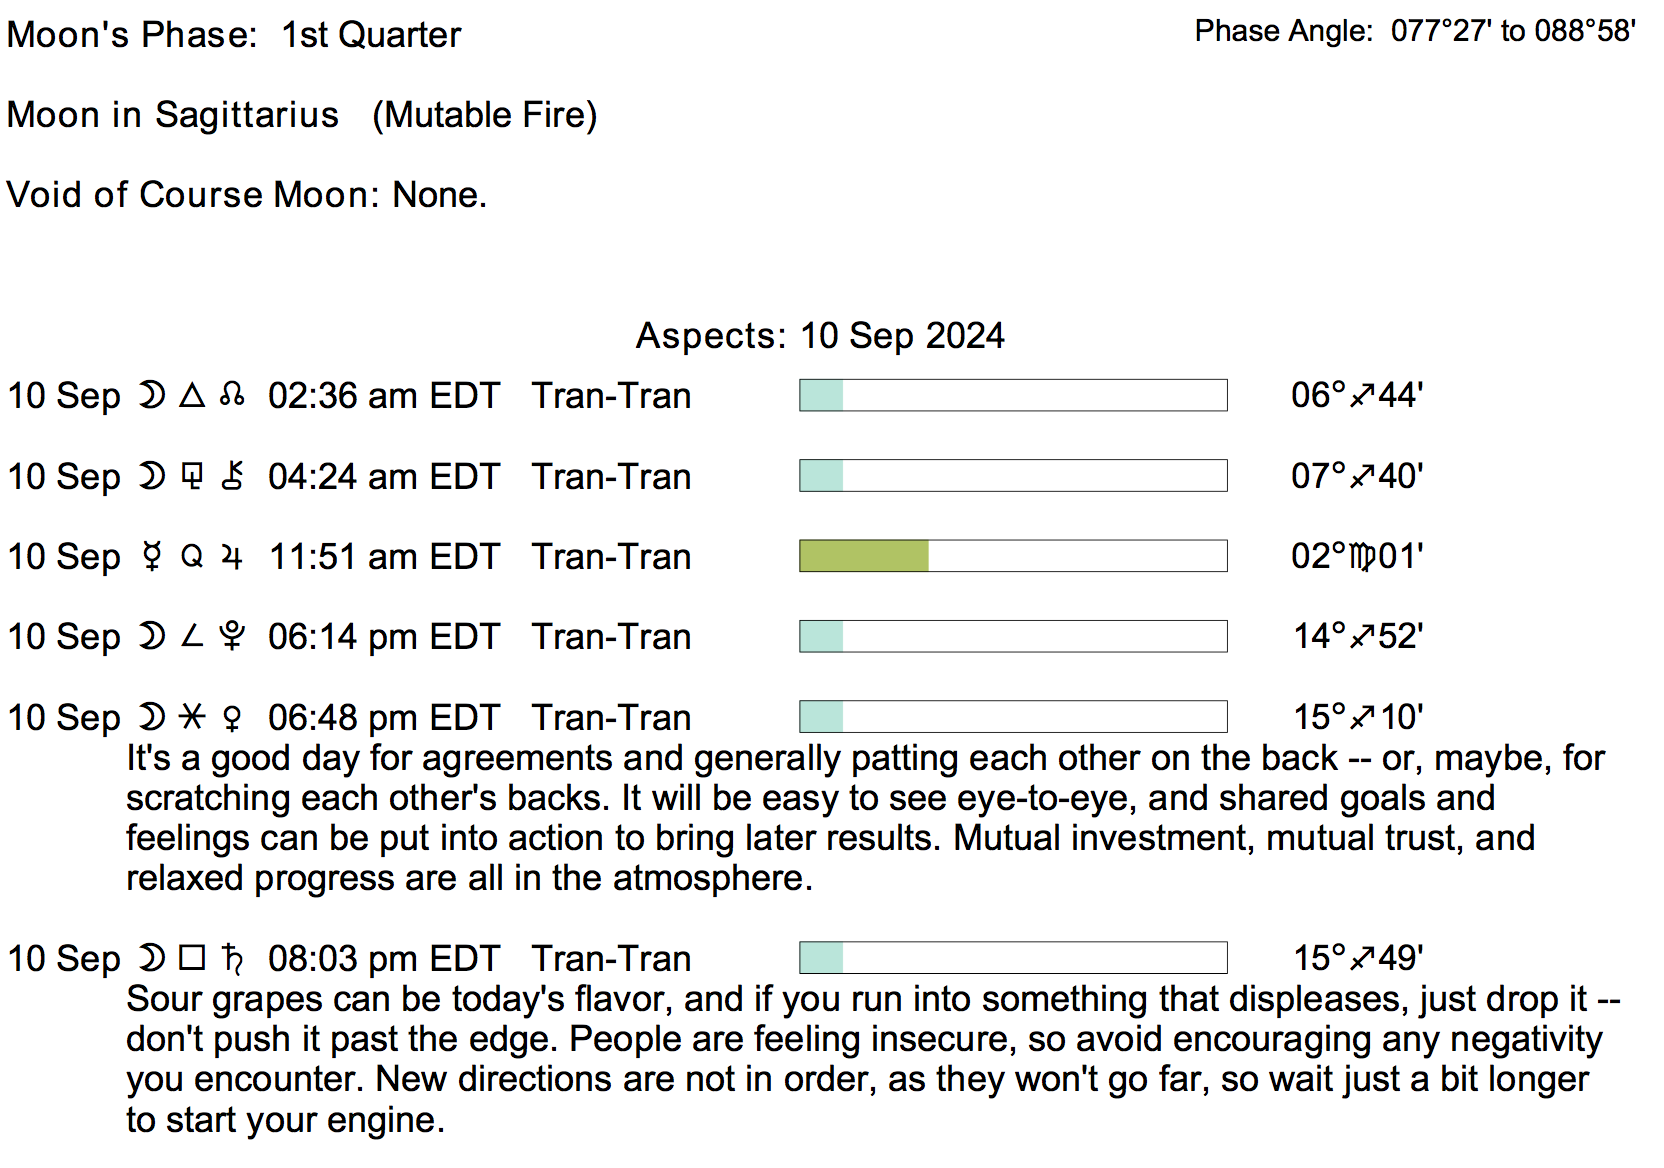
Task: Click the green strength bar for Mercury-Jupiter aspect
Action: coord(864,556)
